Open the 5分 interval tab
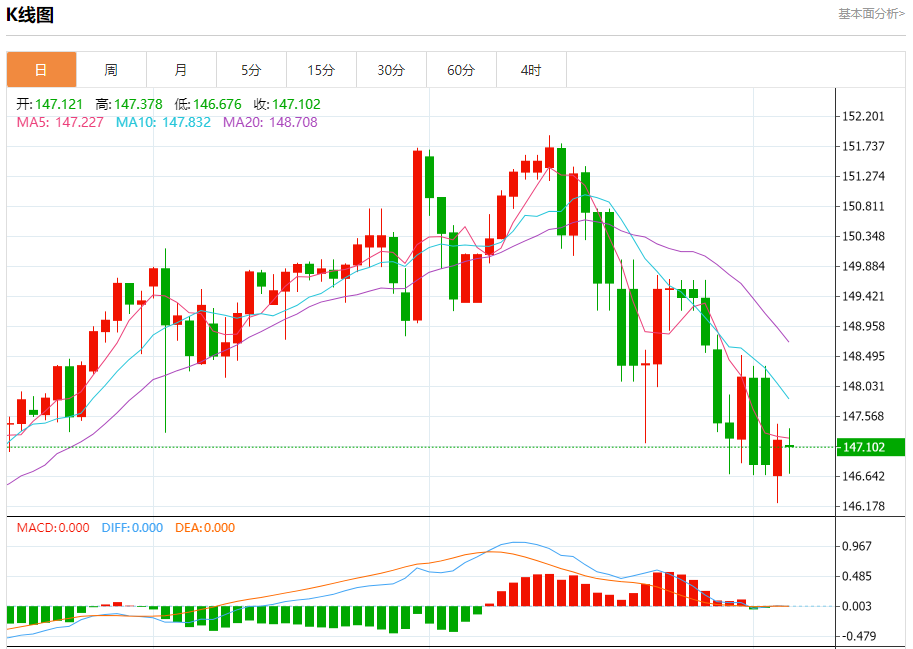The height and width of the screenshot is (649, 913). tap(251, 70)
